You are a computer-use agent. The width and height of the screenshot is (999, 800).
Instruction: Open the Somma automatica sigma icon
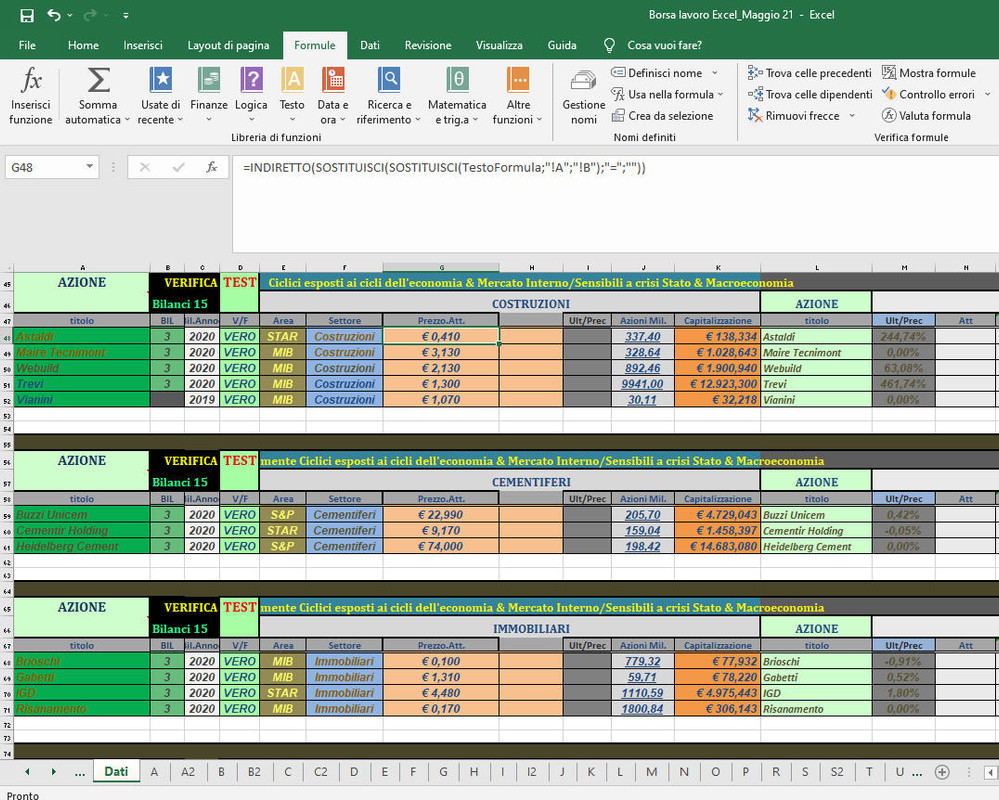pyautogui.click(x=97, y=82)
